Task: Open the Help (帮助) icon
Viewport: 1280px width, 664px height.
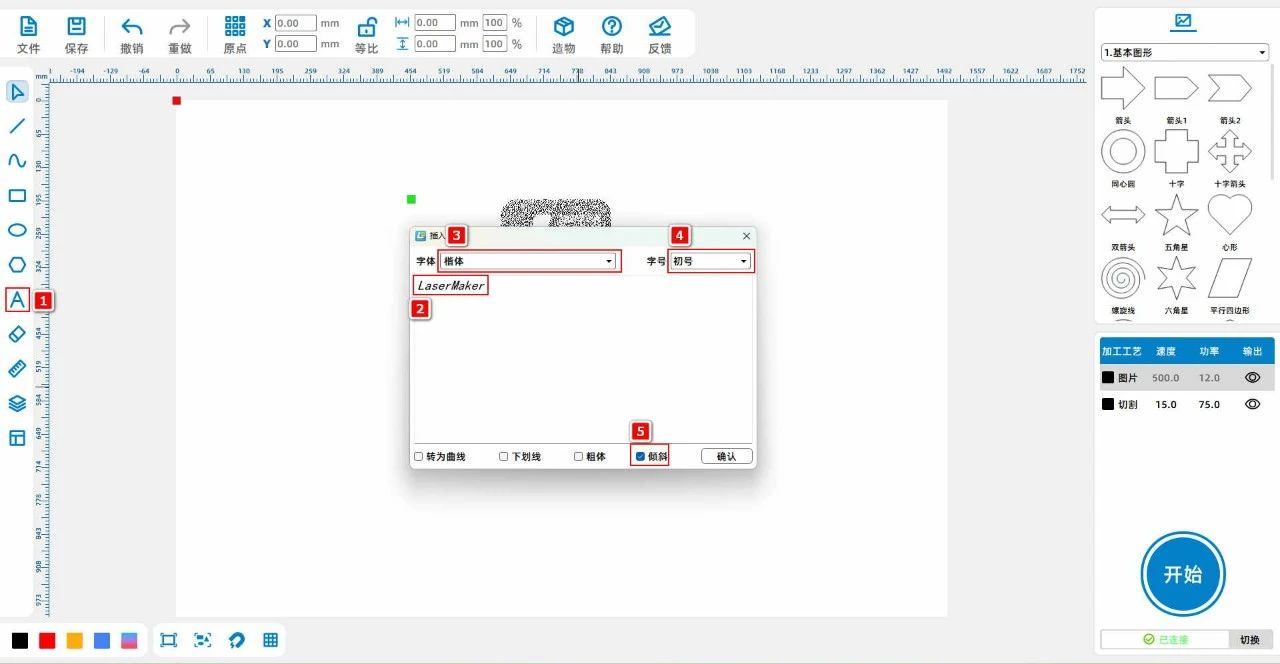Action: 611,28
